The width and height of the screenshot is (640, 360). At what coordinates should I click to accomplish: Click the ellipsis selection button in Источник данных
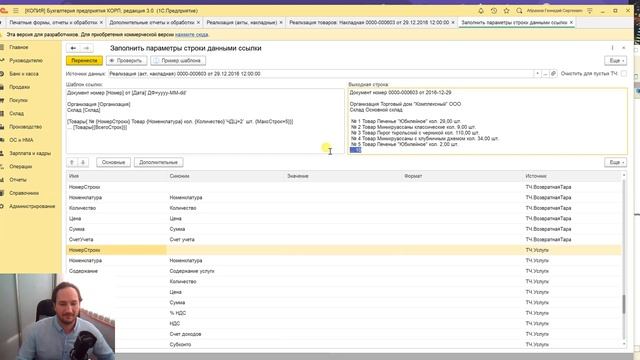[545, 74]
